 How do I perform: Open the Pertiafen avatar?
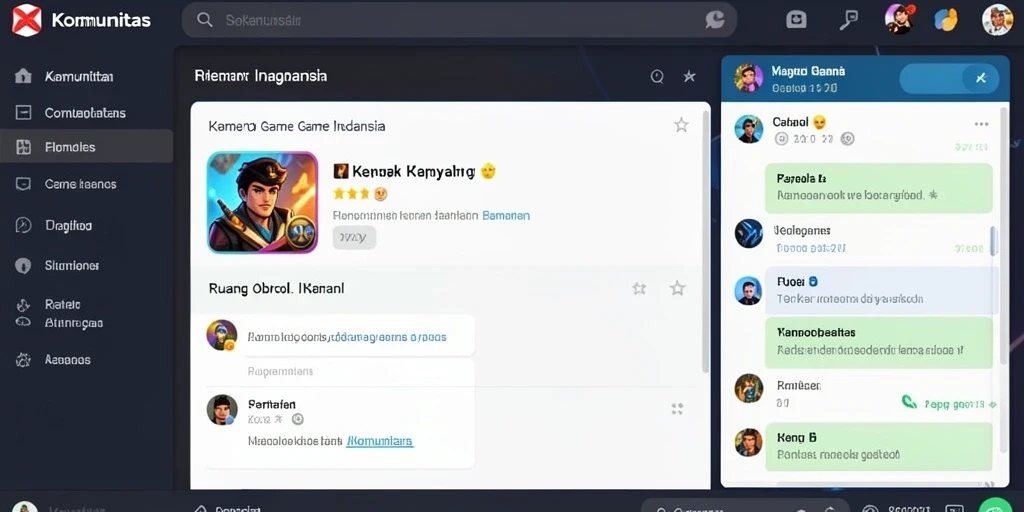point(221,409)
